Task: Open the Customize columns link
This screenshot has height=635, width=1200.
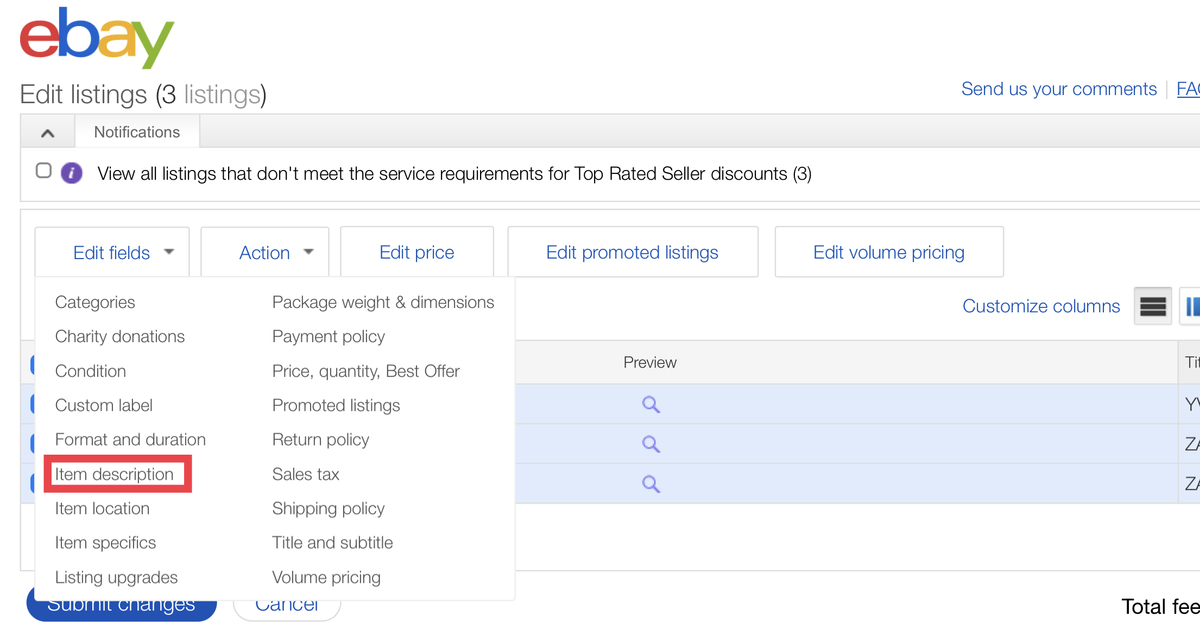Action: (1041, 306)
